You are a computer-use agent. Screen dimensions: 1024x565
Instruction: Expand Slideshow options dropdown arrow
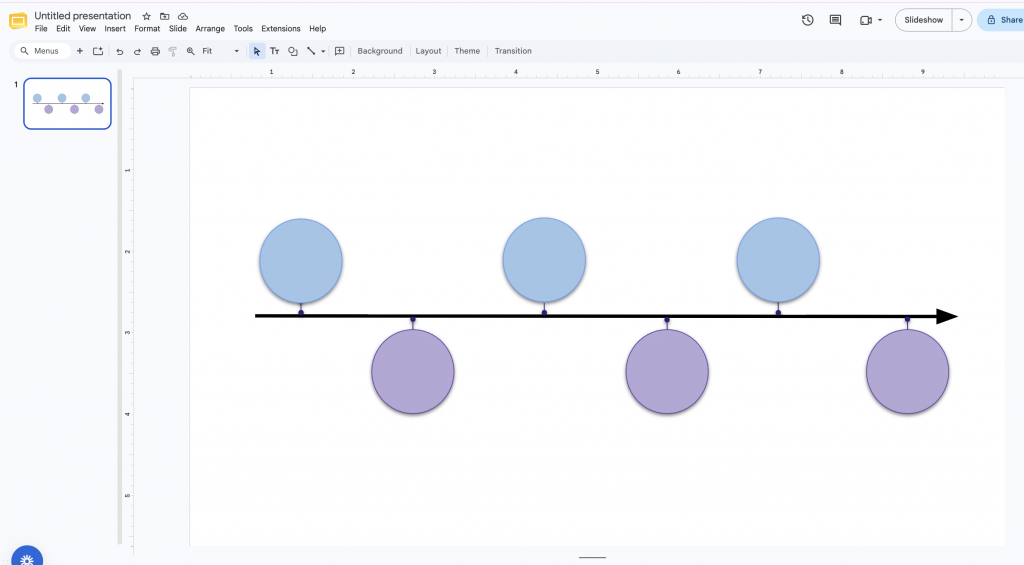[961, 20]
